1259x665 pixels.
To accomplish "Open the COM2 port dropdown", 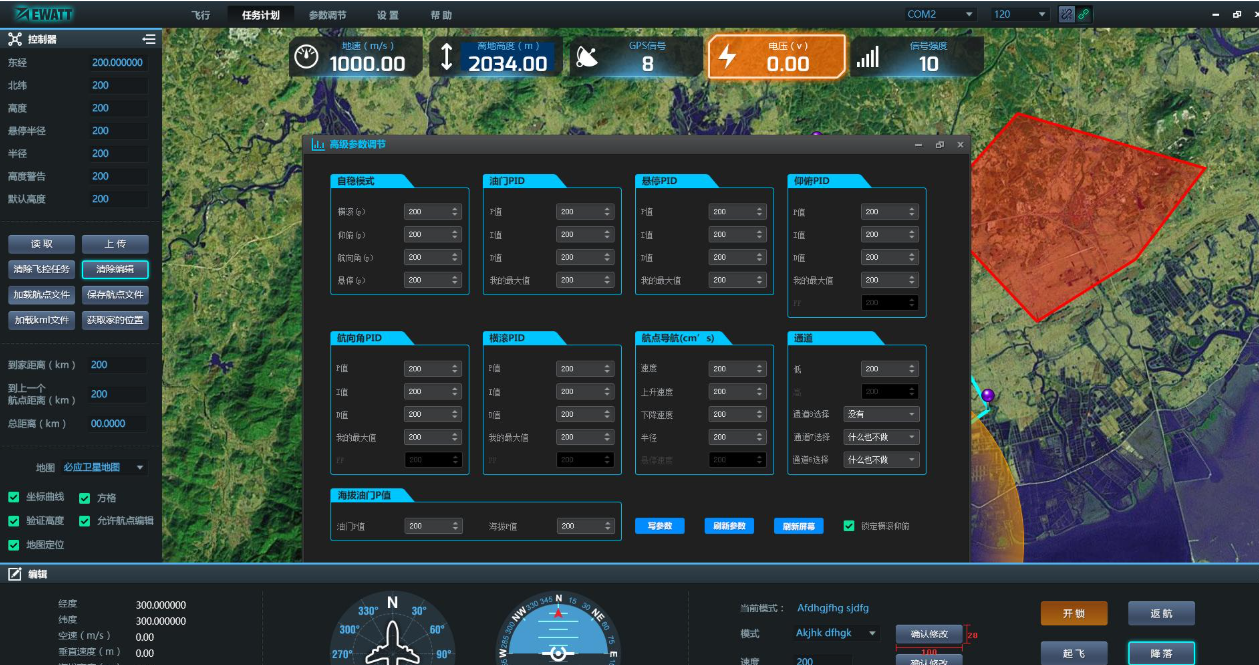I will 940,15.
